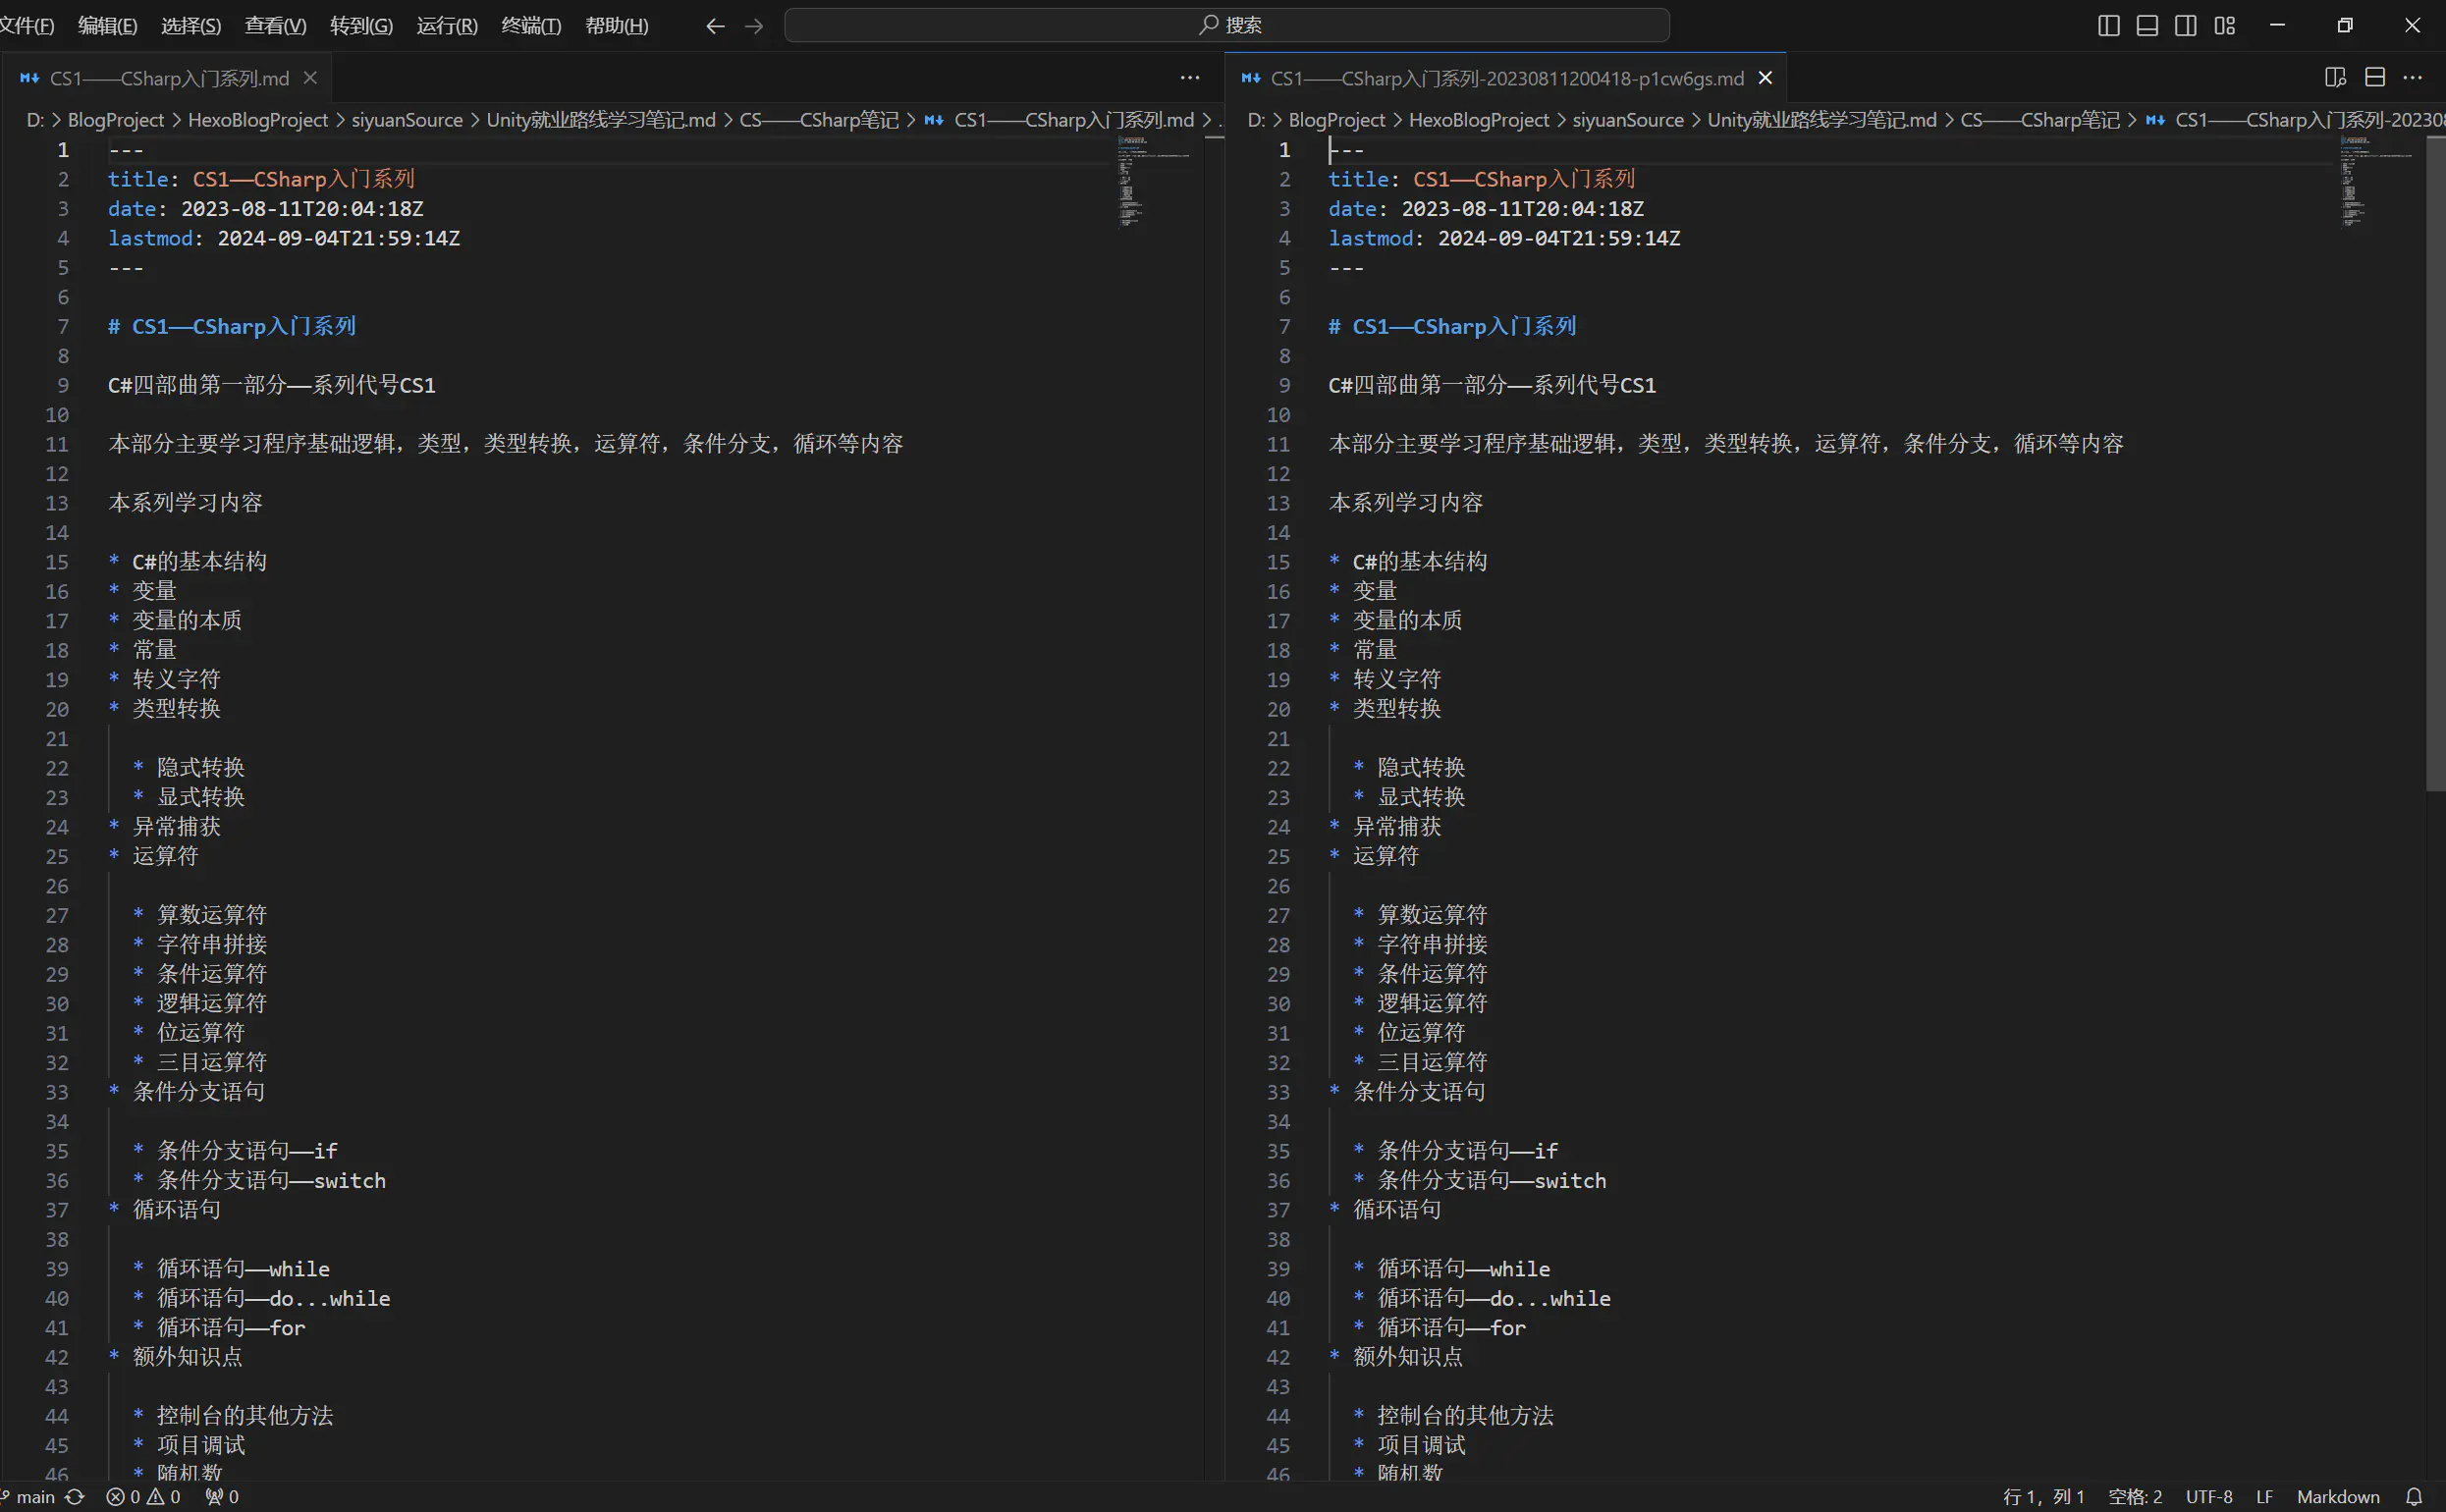Toggle the secondary side bar layout icon
The width and height of the screenshot is (2446, 1512).
click(2186, 26)
